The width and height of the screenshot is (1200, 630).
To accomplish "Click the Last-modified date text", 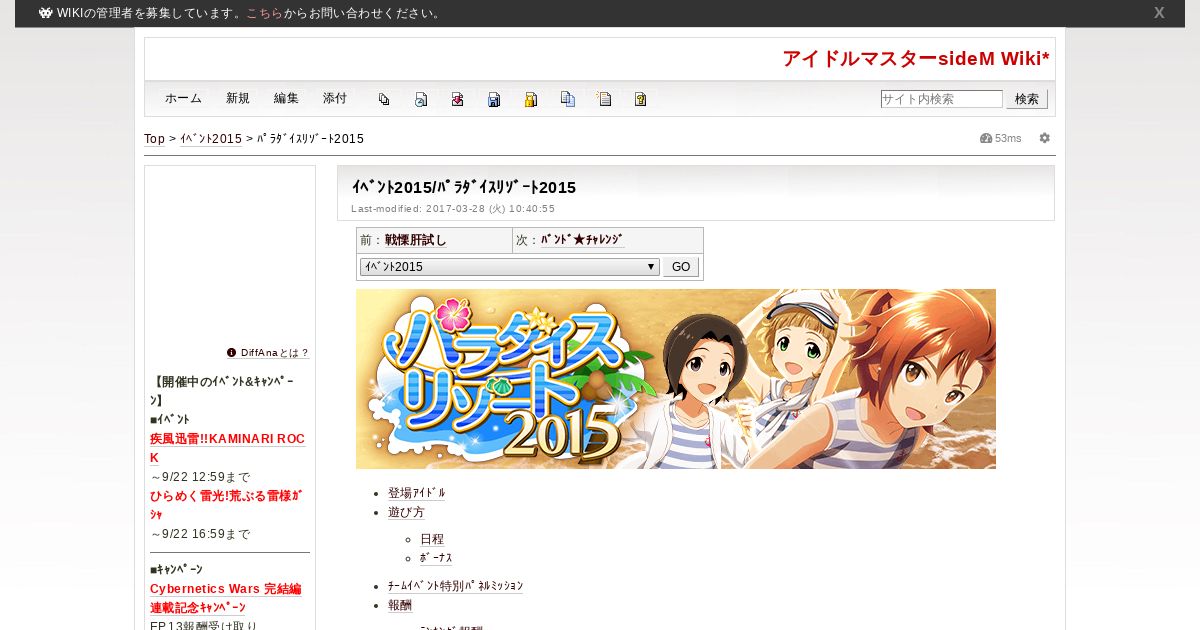I will click(x=453, y=209).
